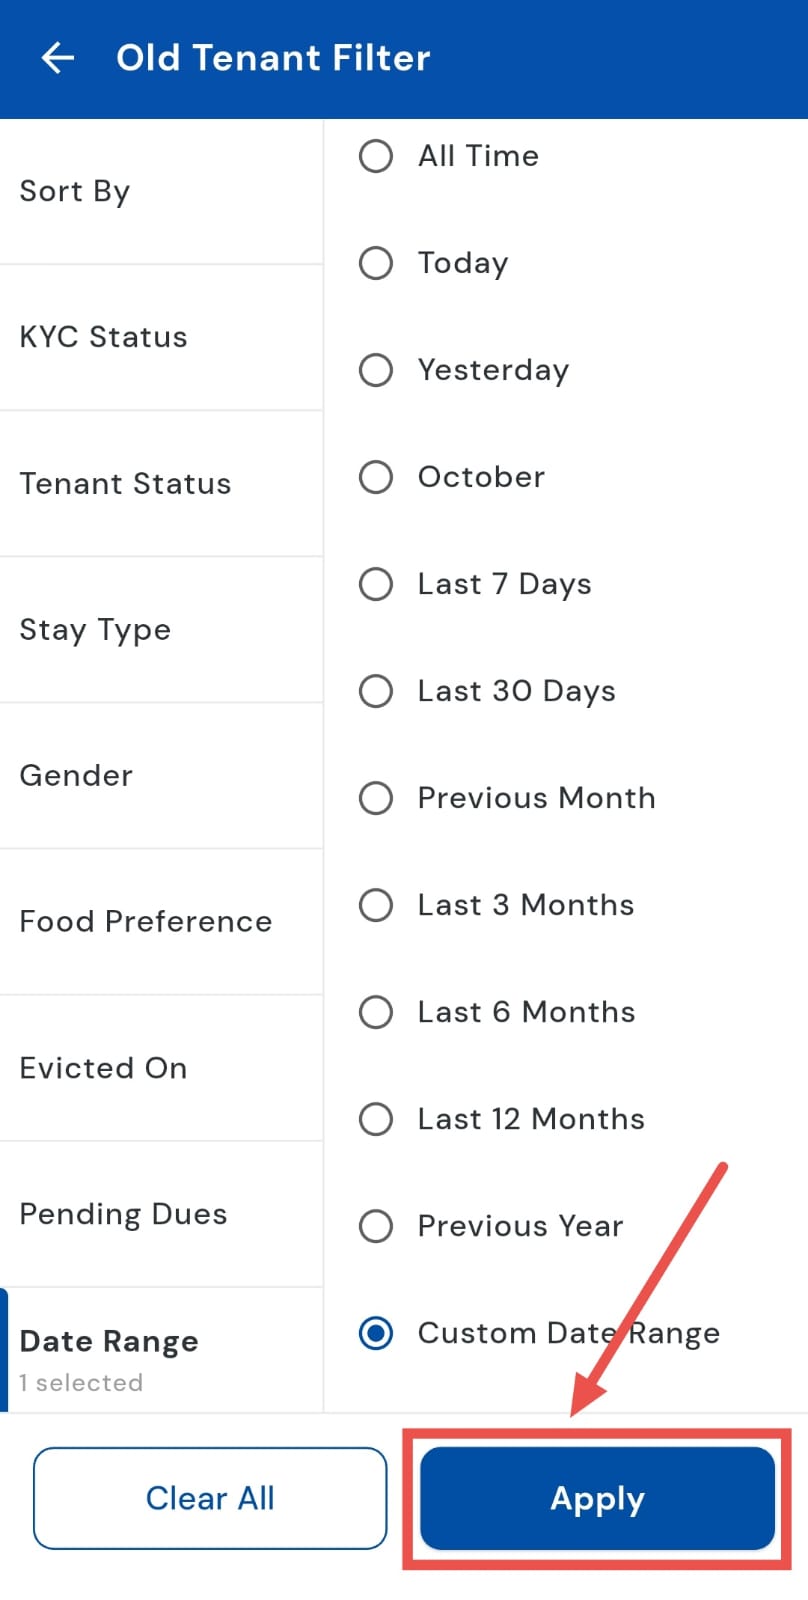Screen dimensions: 808x1600
Task: Select Yesterday radio button
Action: (x=376, y=370)
